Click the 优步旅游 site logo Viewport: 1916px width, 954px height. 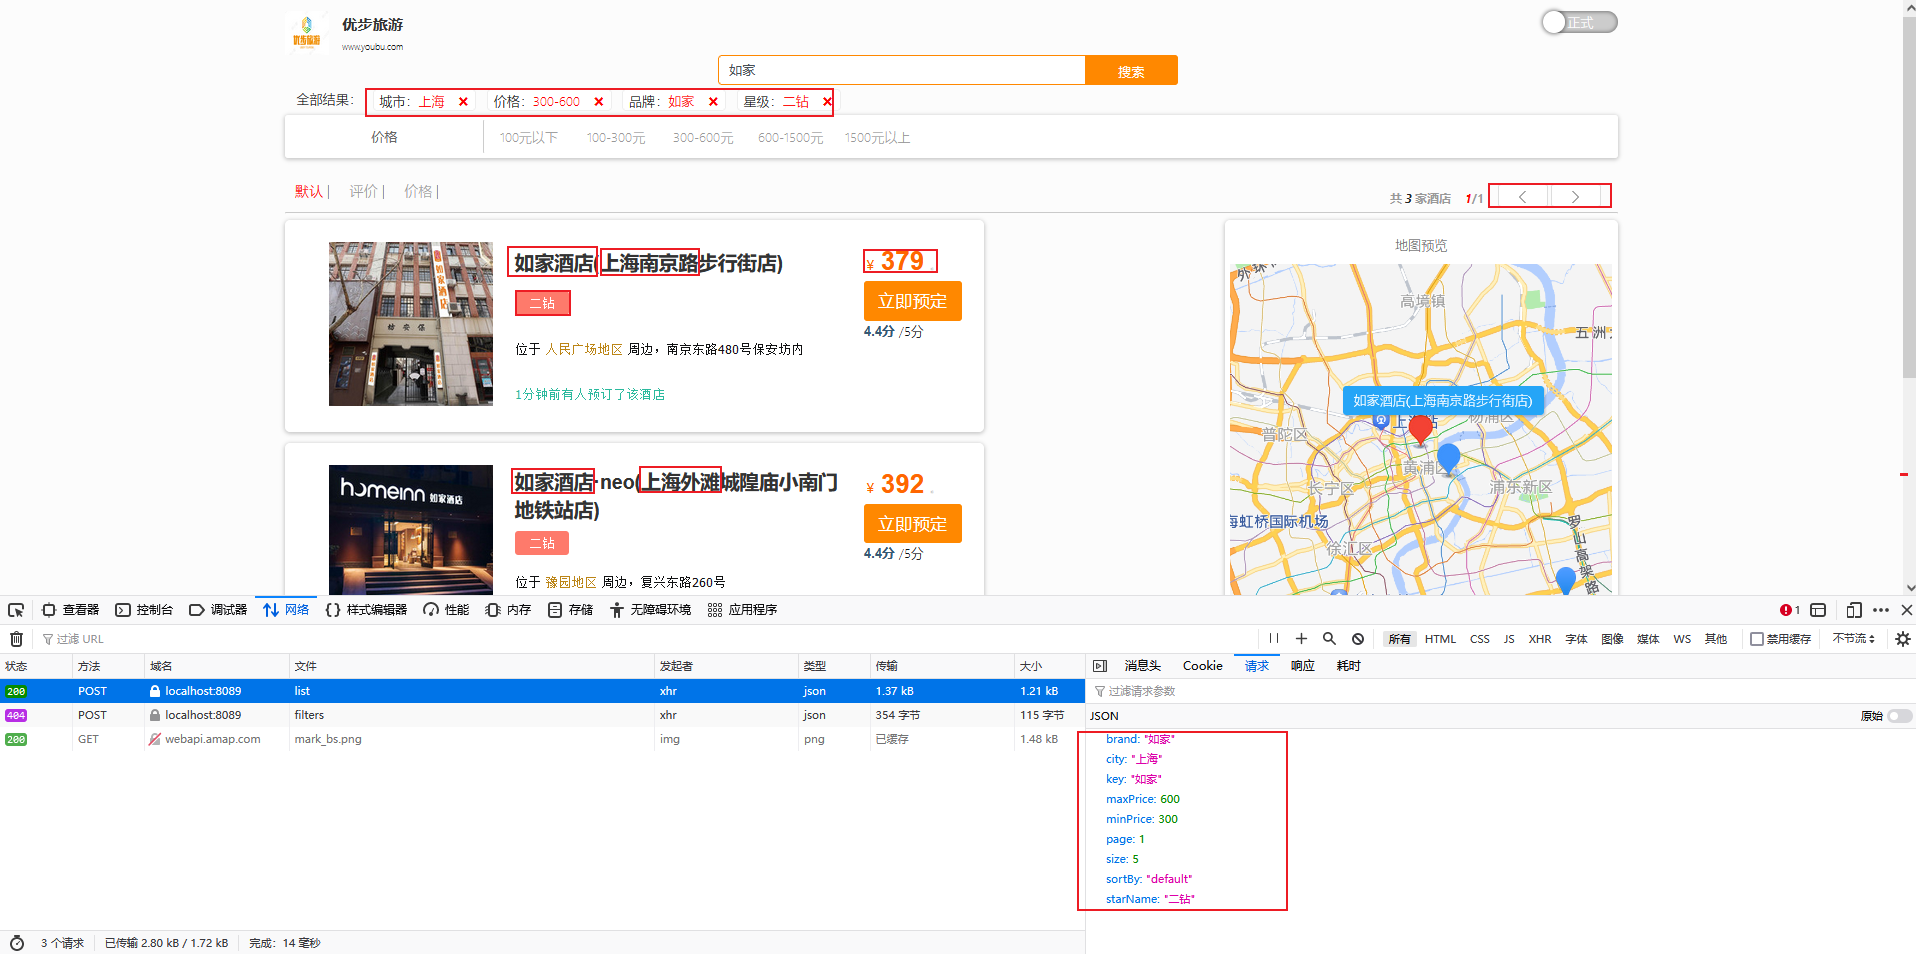tap(307, 31)
